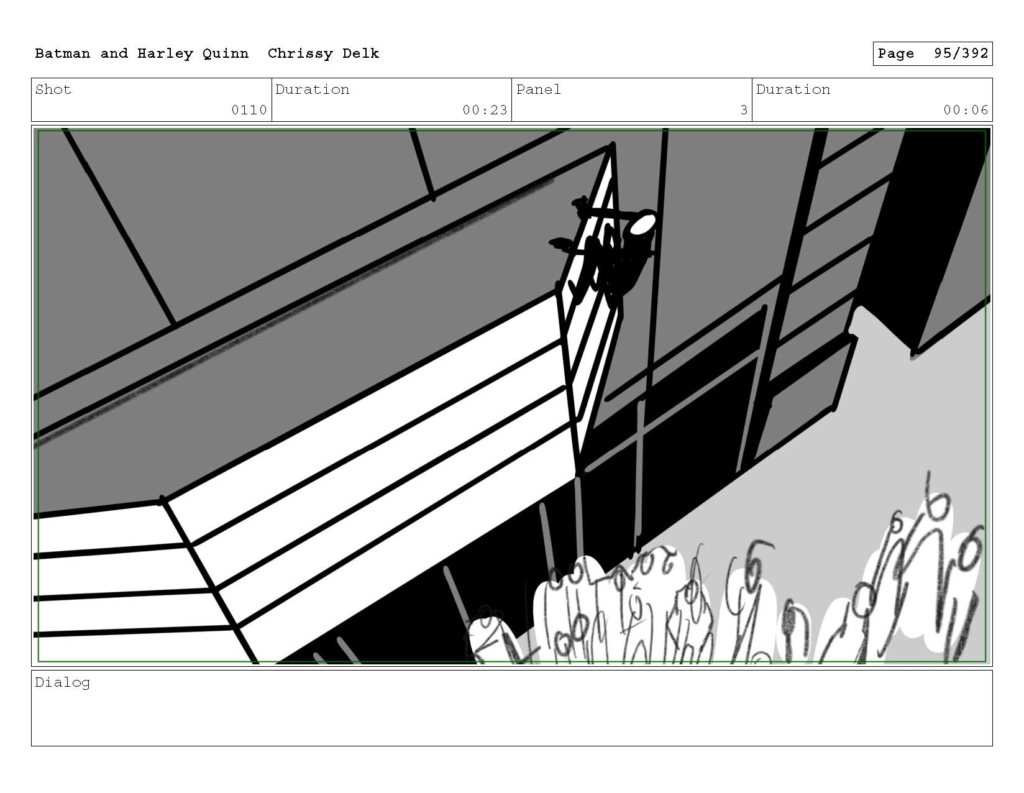Click the "Shot" field label
Image resolution: width=1024 pixels, height=793 pixels.
tap(53, 89)
